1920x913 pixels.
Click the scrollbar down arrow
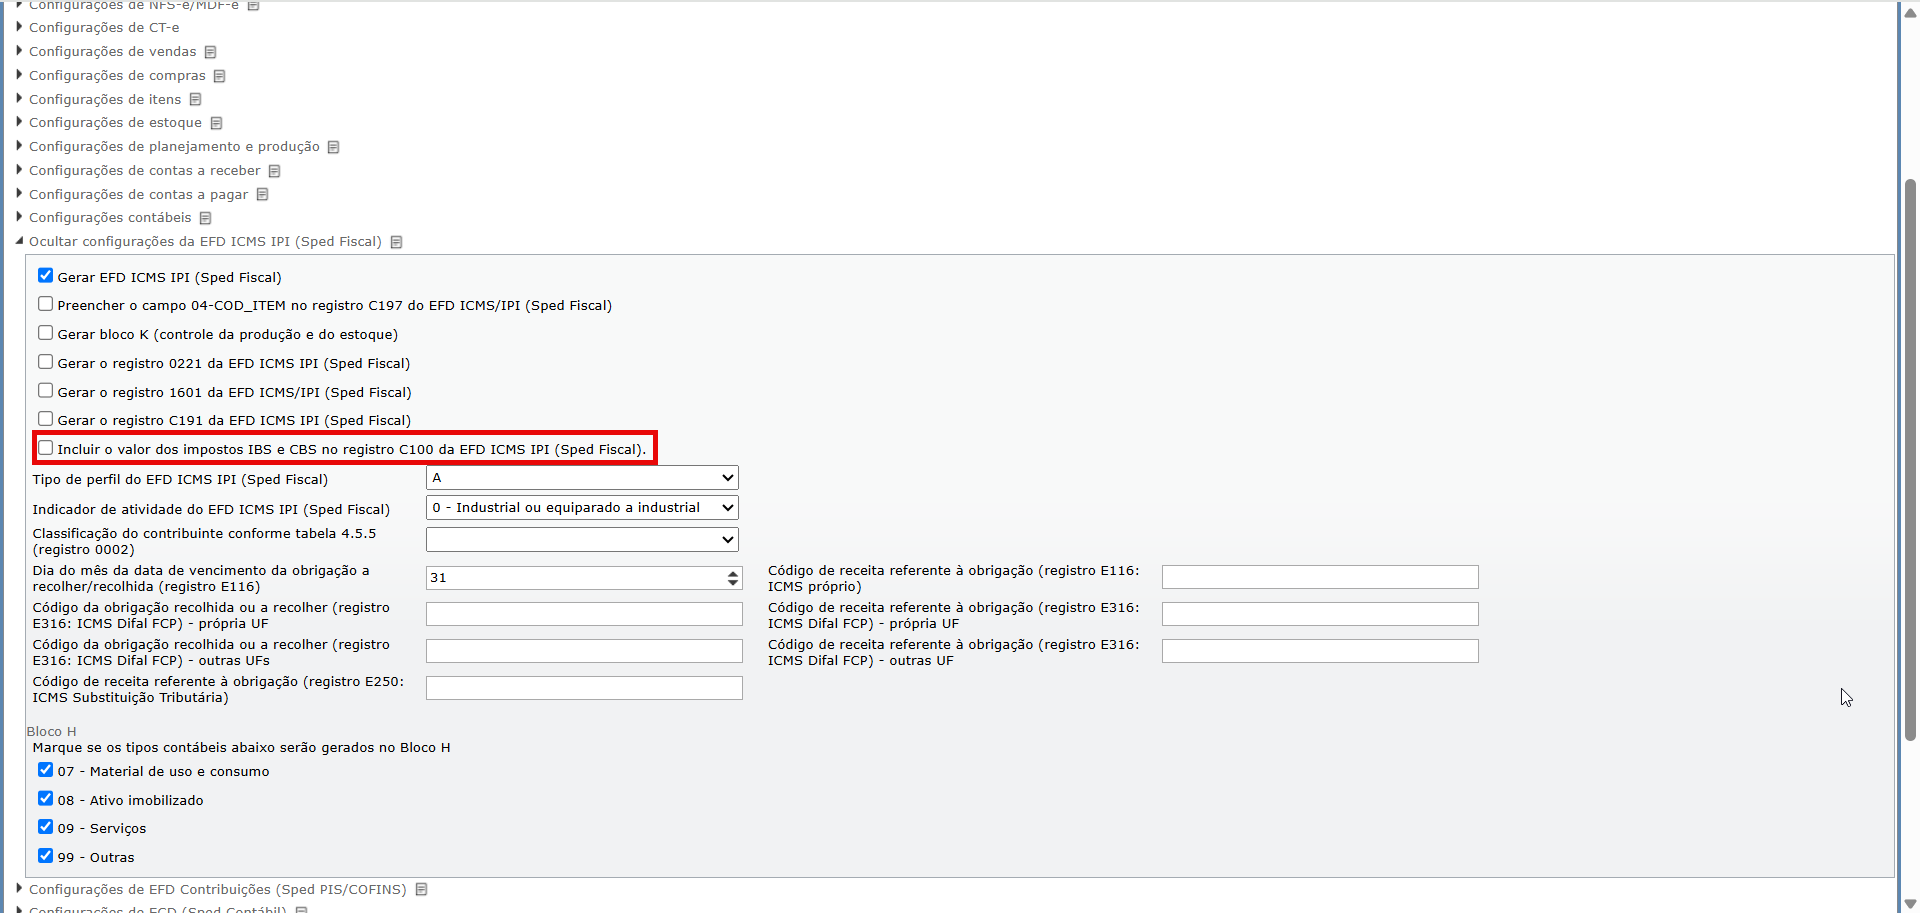tap(1910, 904)
